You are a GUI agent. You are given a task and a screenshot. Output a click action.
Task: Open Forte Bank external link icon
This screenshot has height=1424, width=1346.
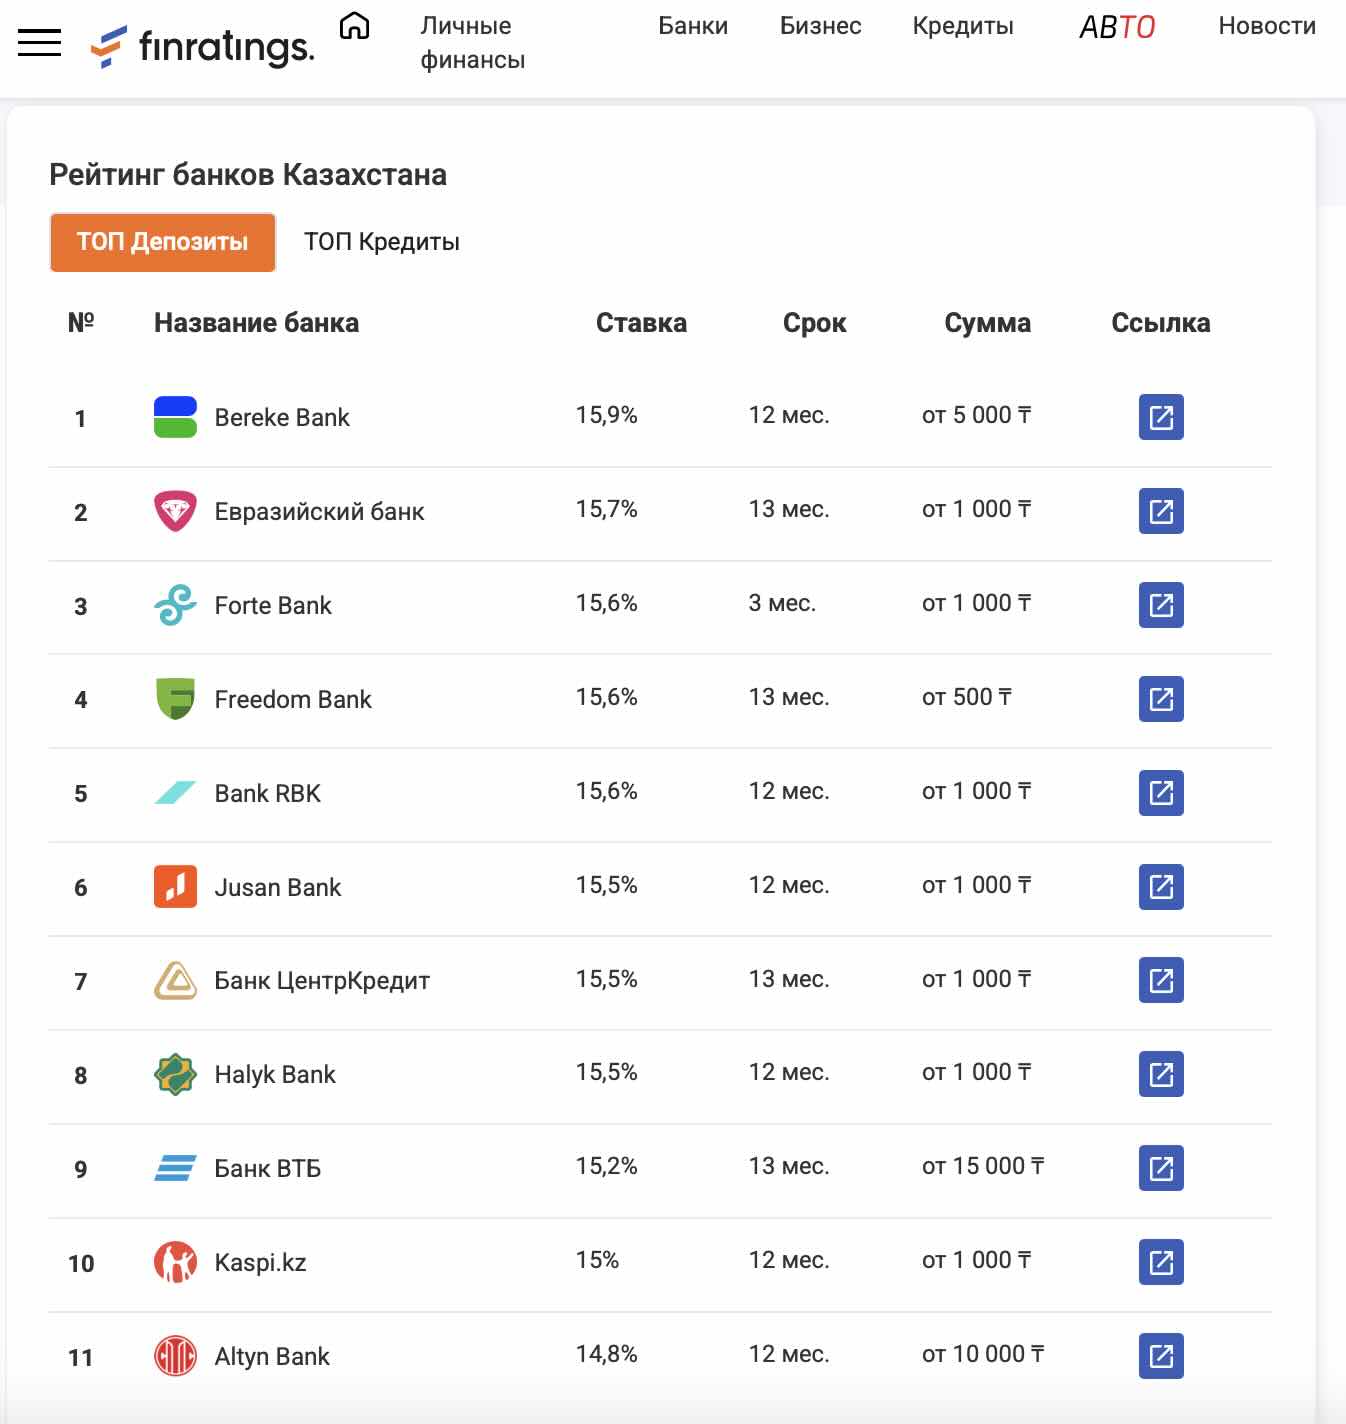[1161, 605]
